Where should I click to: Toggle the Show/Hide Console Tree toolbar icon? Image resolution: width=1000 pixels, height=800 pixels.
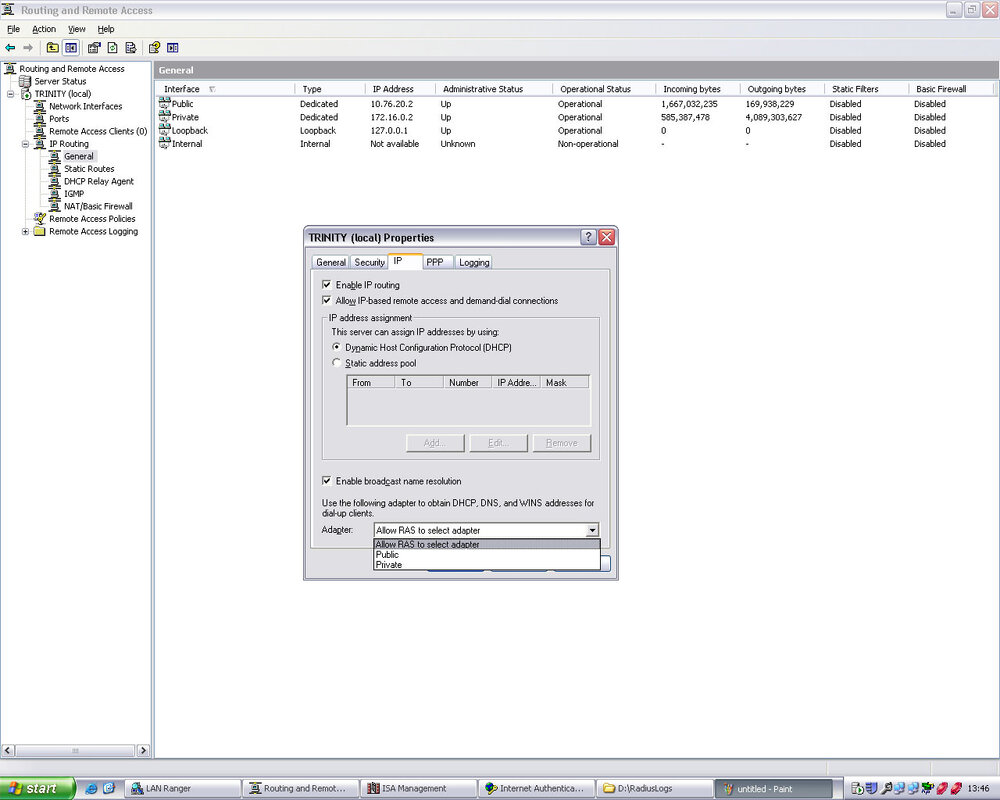(71, 48)
